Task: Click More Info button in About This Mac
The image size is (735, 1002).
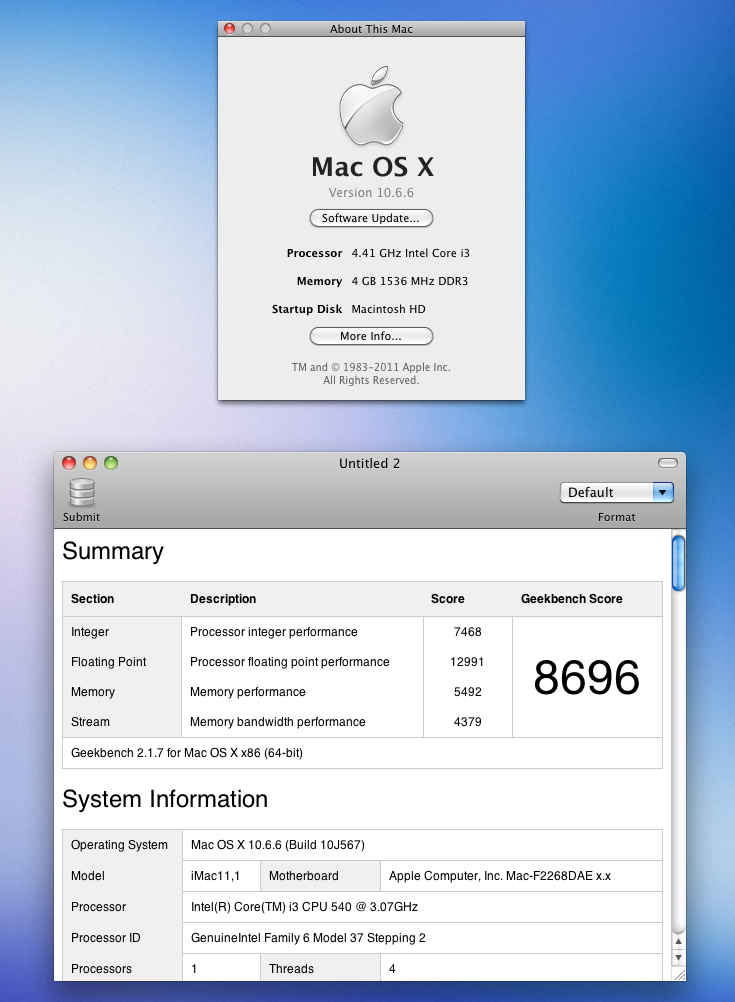Action: [x=371, y=336]
